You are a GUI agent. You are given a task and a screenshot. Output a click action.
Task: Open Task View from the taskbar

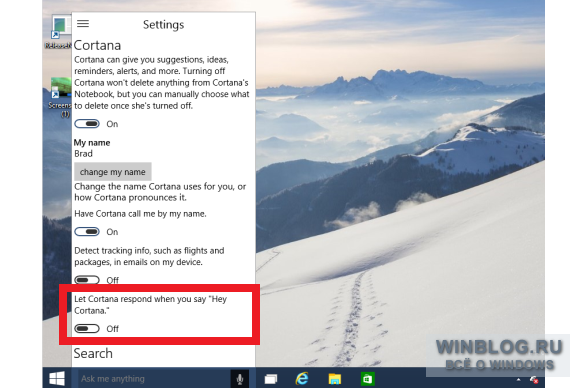pos(271,379)
